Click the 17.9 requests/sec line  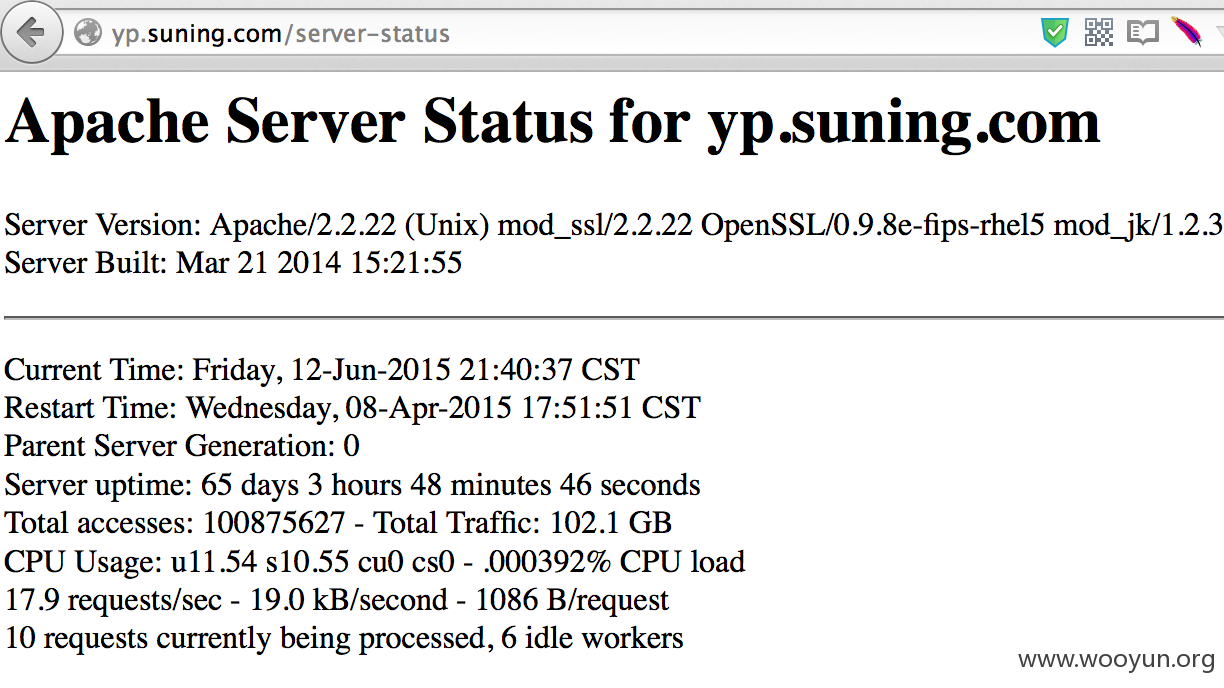click(x=337, y=600)
